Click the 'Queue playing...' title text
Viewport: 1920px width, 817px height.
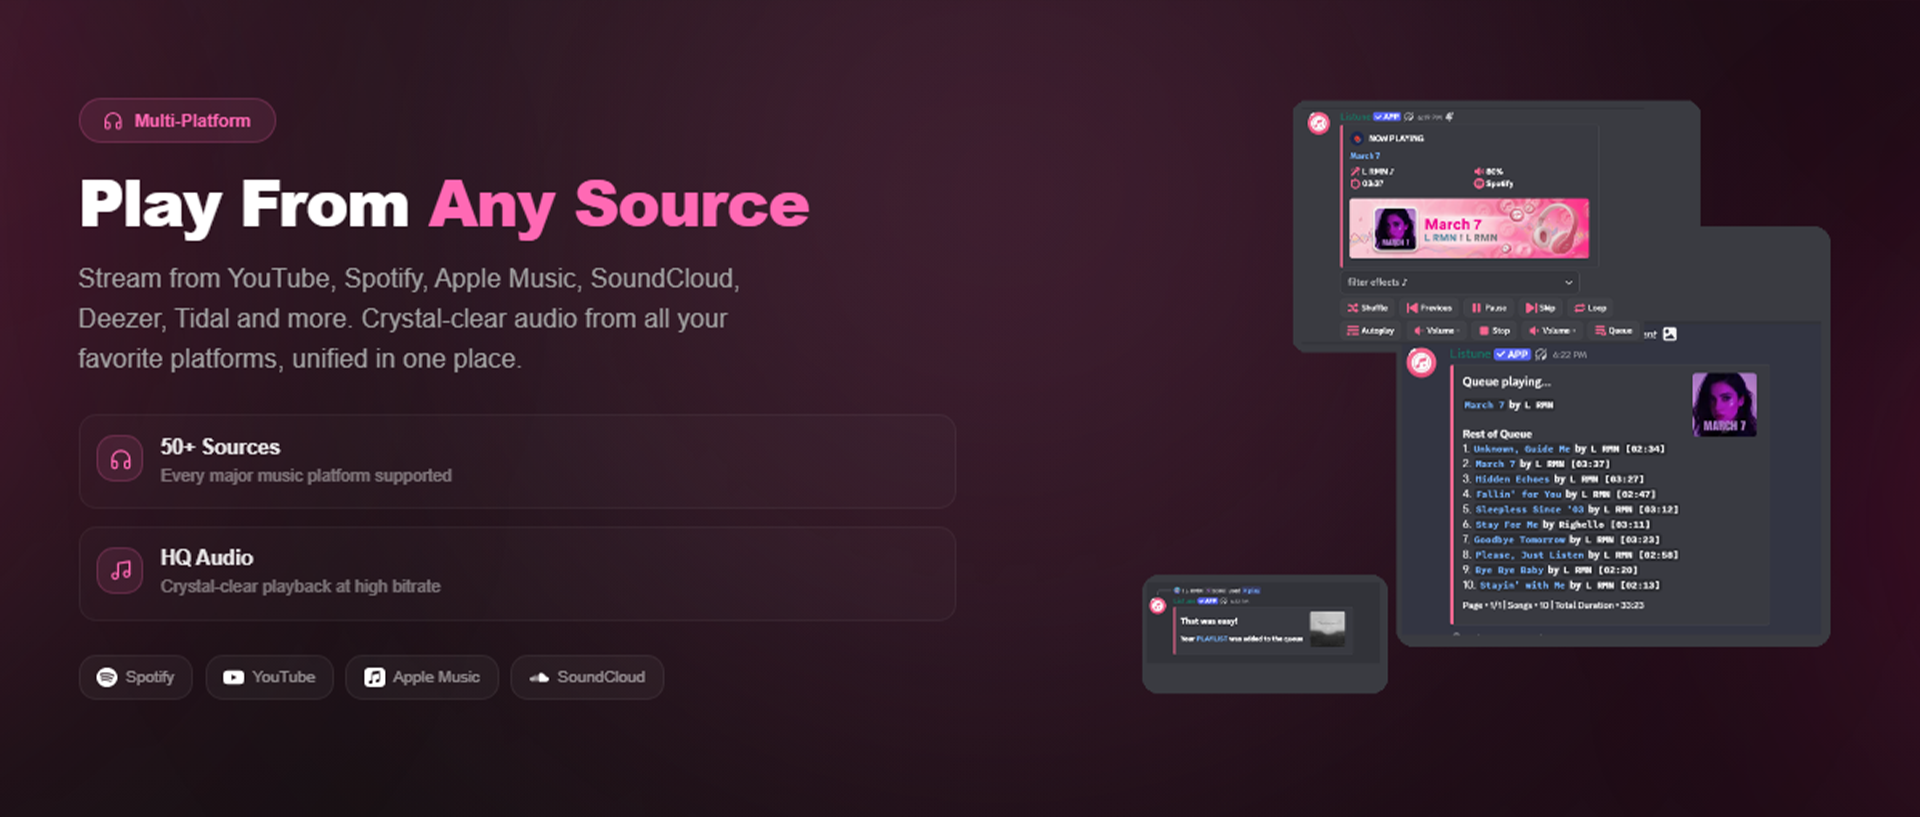pyautogui.click(x=1506, y=382)
